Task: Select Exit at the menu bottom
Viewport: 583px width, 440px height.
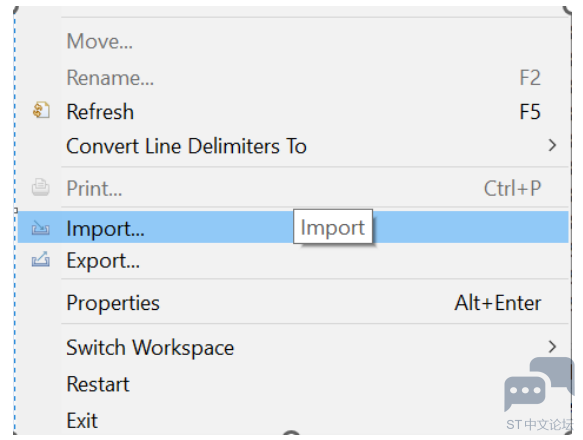Action: pos(82,421)
